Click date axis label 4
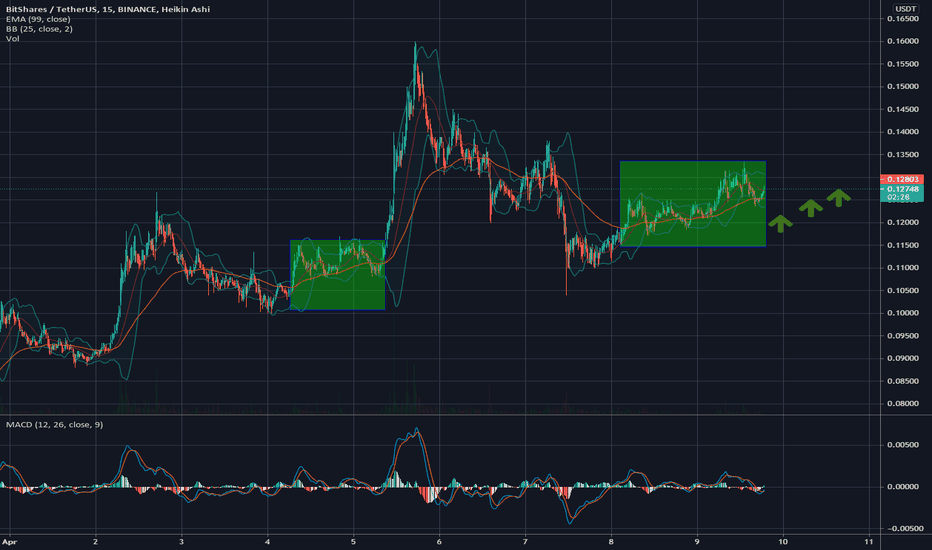The width and height of the screenshot is (932, 550). coord(267,542)
